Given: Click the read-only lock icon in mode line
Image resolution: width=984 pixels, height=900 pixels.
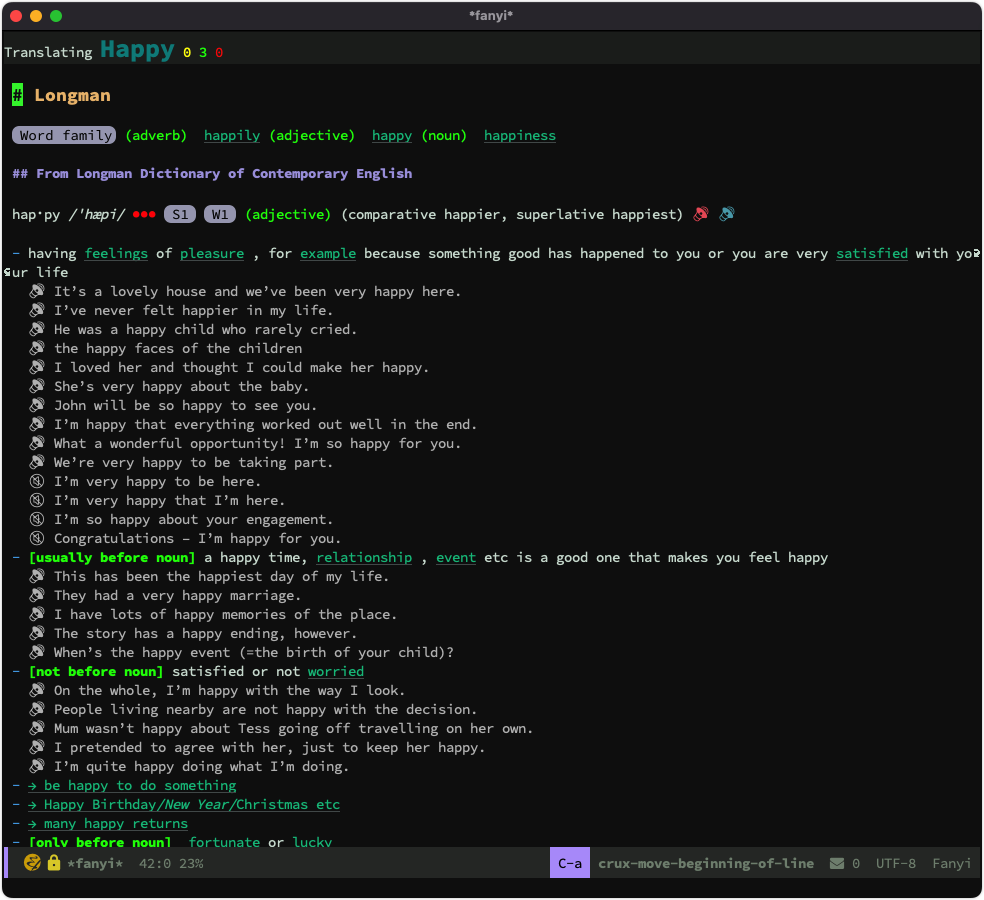Looking at the screenshot, I should point(54,863).
